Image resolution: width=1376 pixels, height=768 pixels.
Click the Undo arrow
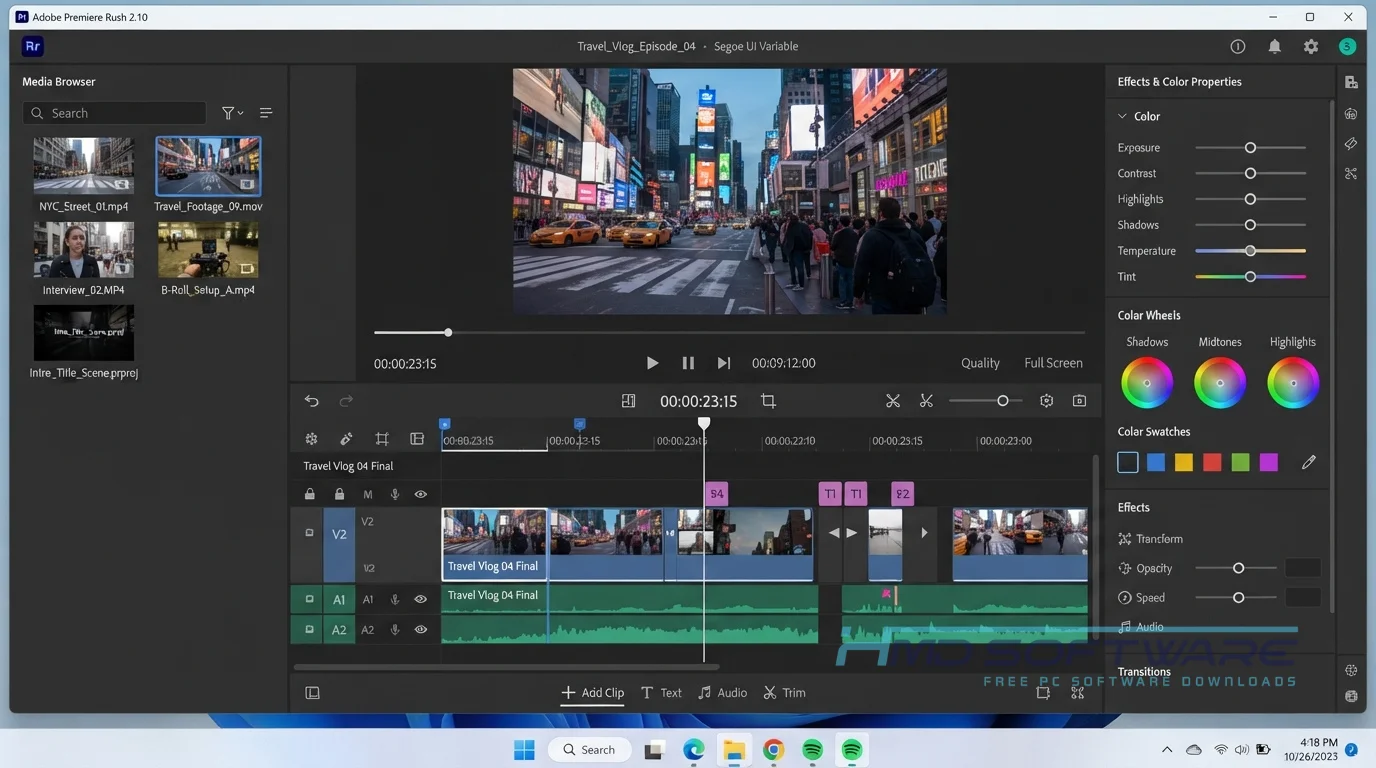pos(312,401)
